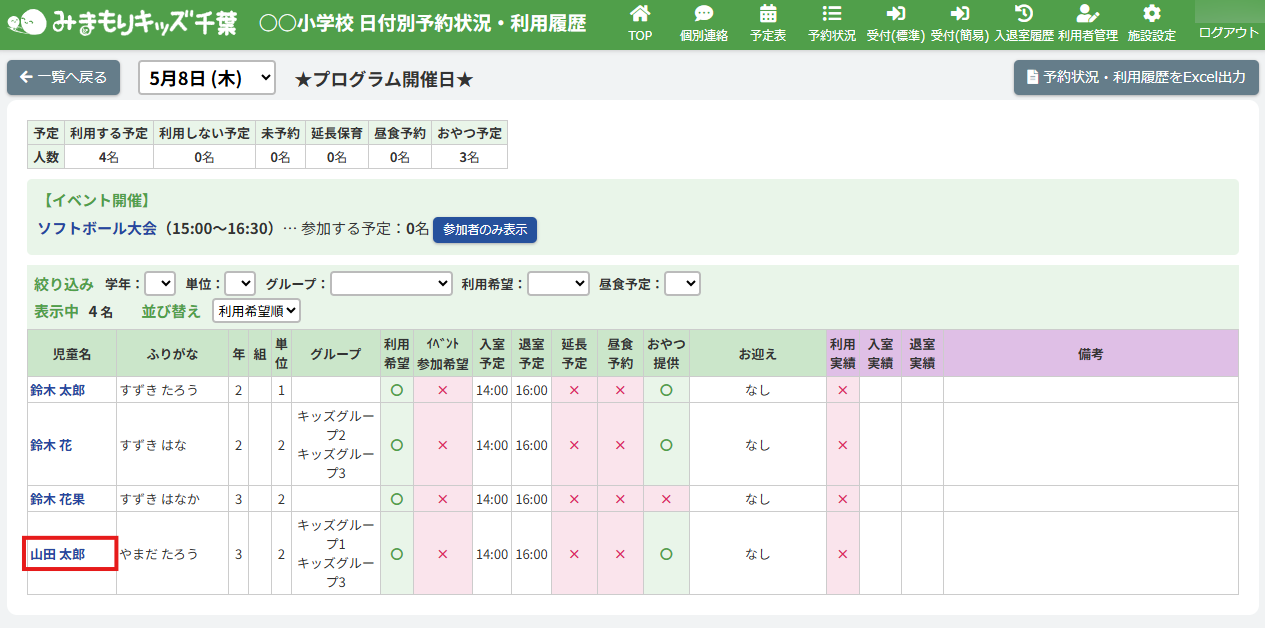Open the ソフトボール大会 event link
1265x628 pixels.
tap(97, 228)
